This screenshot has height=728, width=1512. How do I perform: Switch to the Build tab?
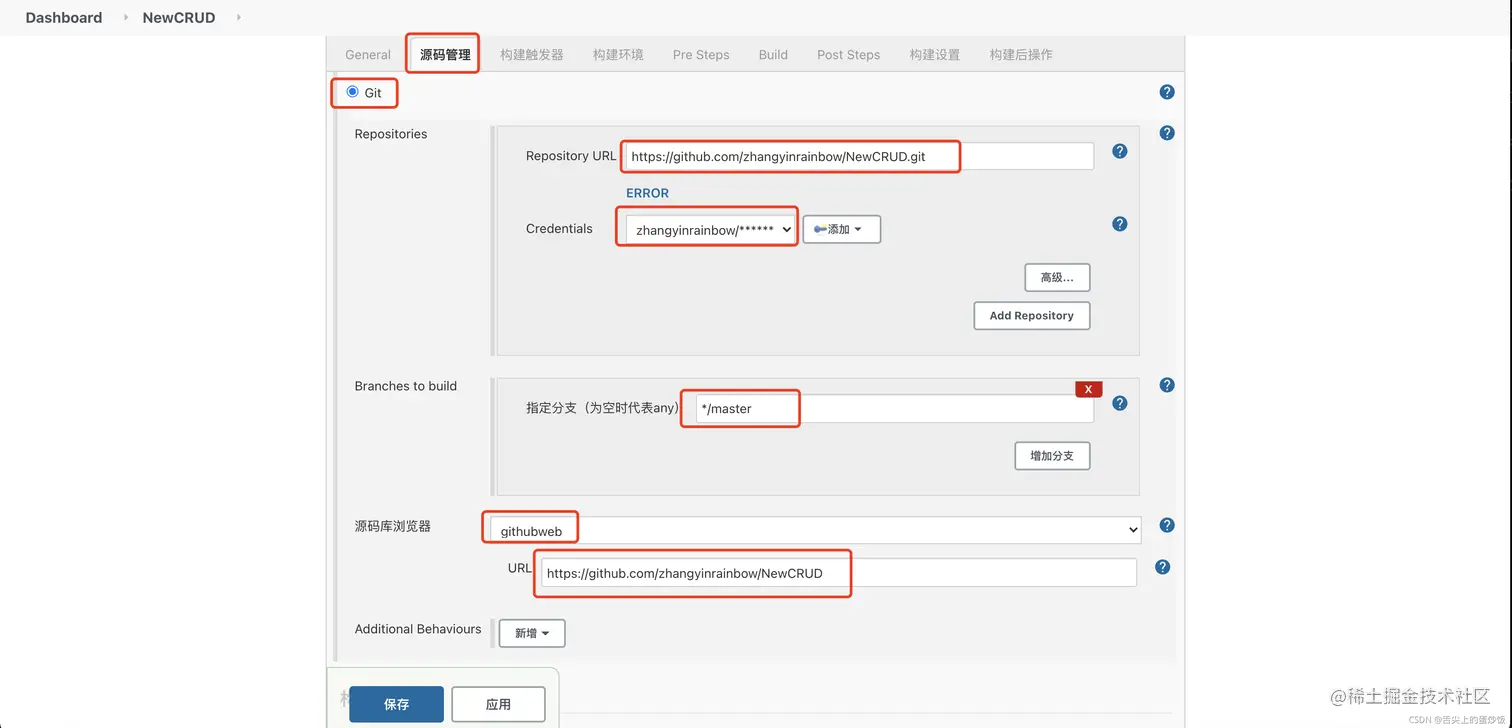coord(773,54)
